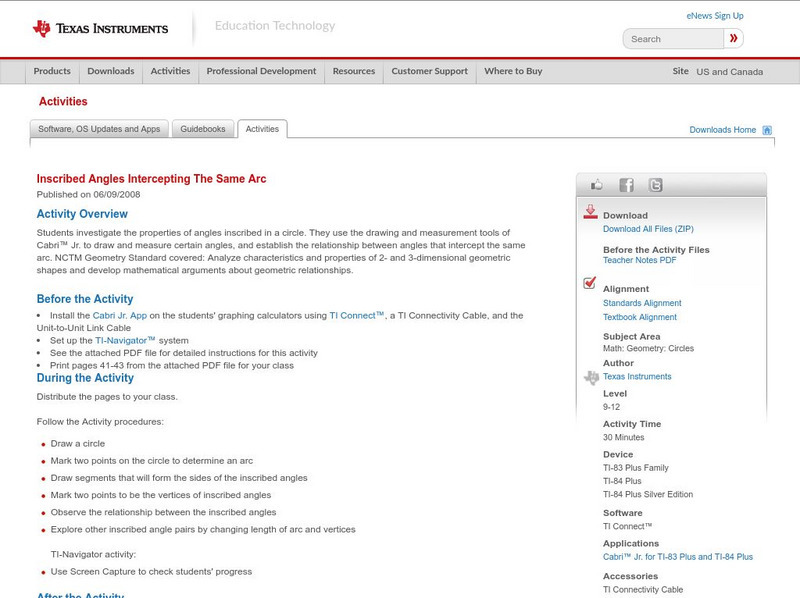Click the thumbs-up like icon
Image resolution: width=800 pixels, height=598 pixels.
[596, 185]
